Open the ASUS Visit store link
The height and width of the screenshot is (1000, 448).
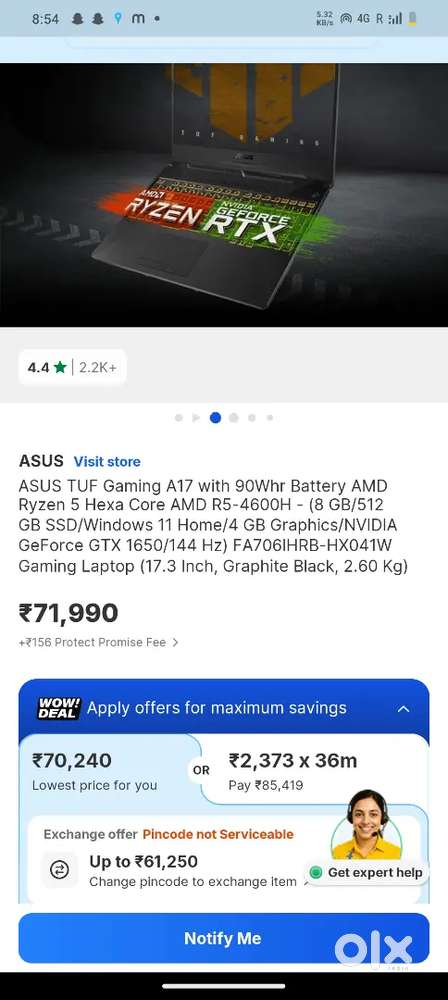point(107,462)
